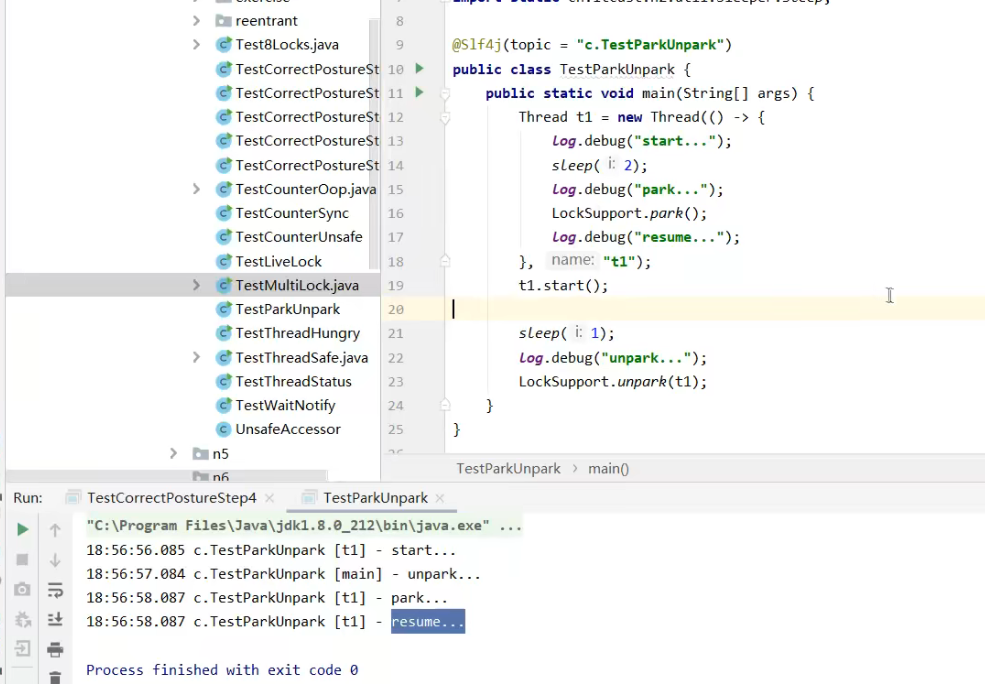The width and height of the screenshot is (985, 684).
Task: Click the green Rerun button in Run panel
Action: pos(22,529)
